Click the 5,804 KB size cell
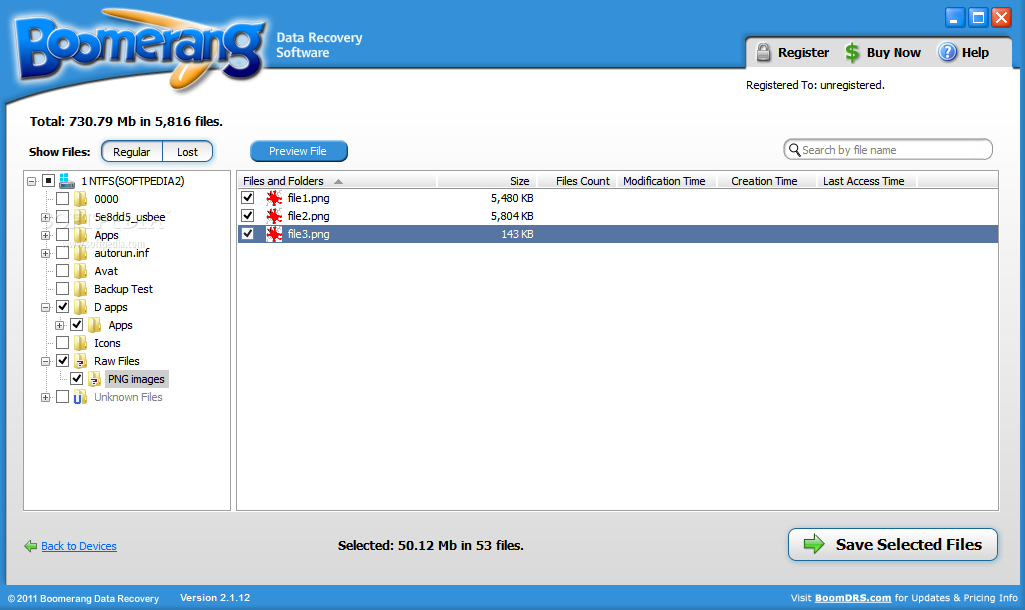Viewport: 1025px width, 610px height. point(512,216)
